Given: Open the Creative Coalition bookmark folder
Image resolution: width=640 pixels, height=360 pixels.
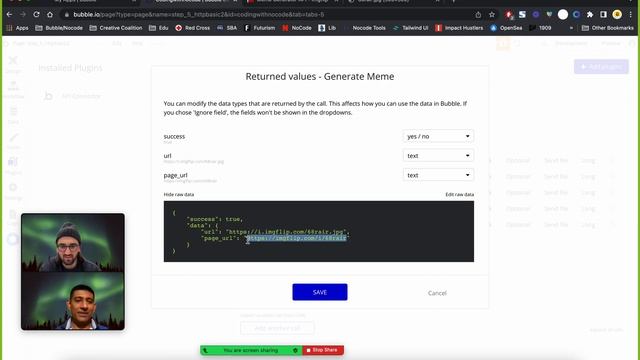Looking at the screenshot, I should (x=116, y=28).
